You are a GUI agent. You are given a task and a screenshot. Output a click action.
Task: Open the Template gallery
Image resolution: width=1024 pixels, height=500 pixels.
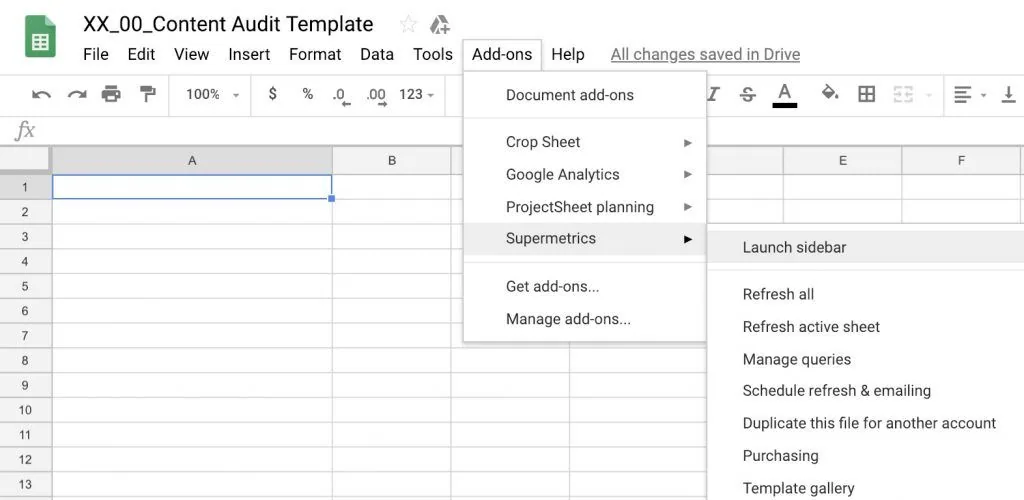click(866, 488)
